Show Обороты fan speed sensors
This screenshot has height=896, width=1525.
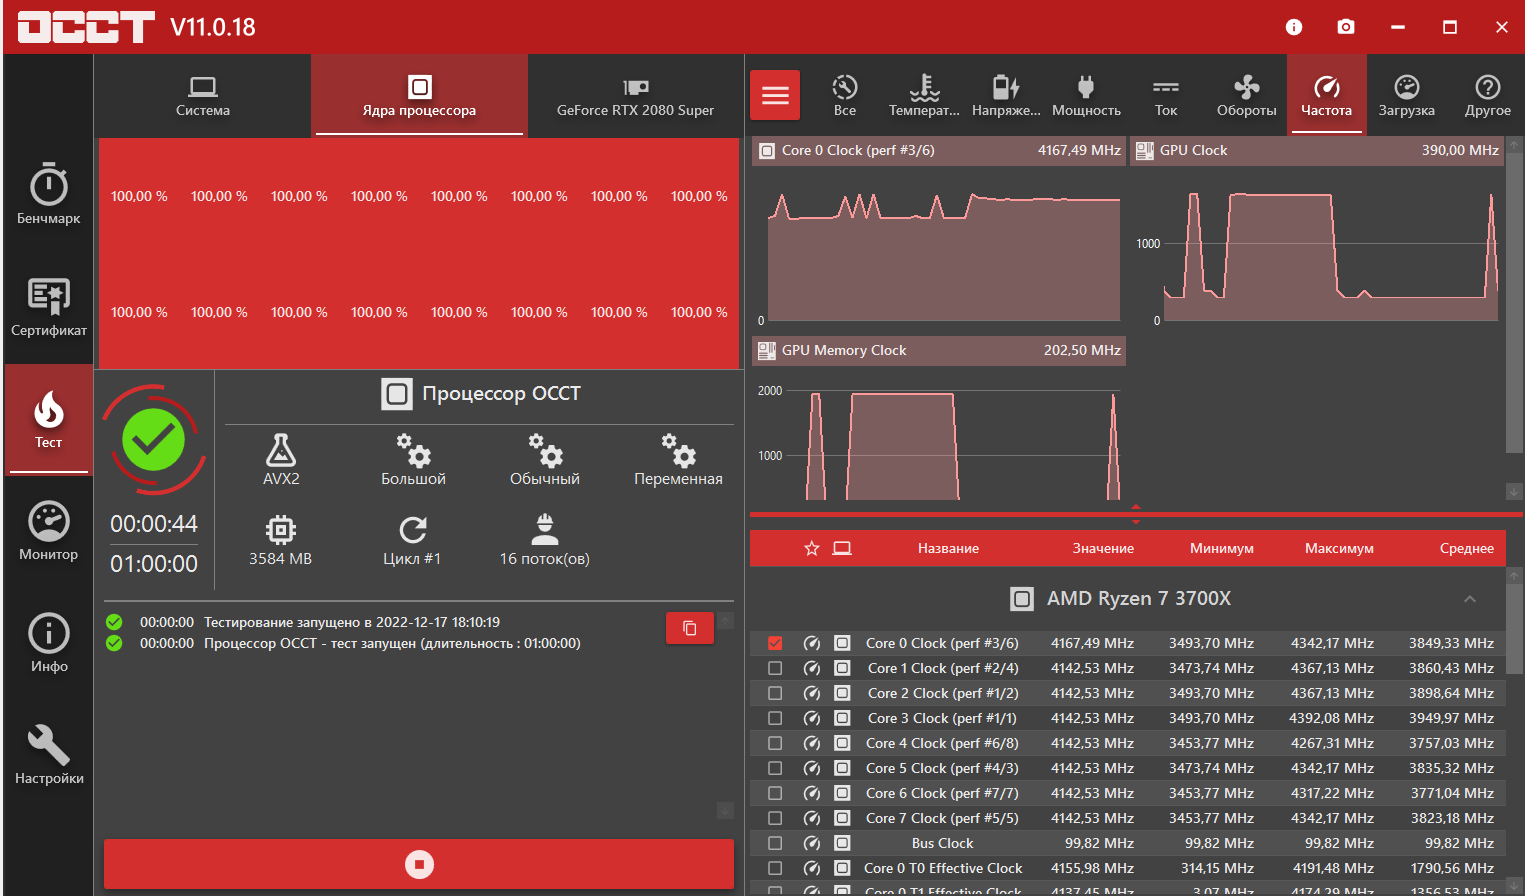[x=1246, y=96]
